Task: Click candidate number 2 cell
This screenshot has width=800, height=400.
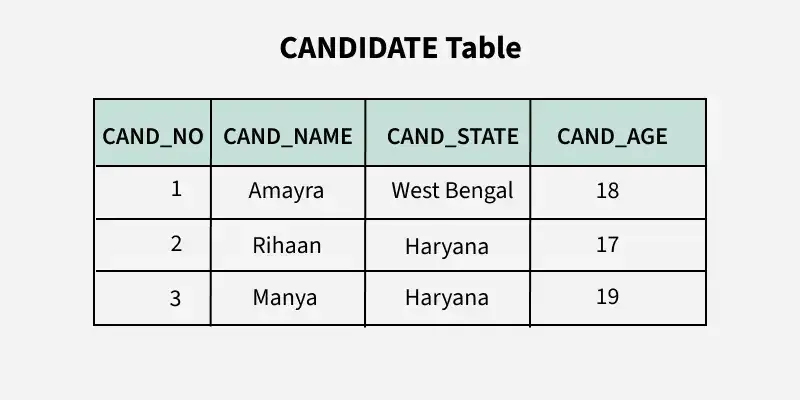Action: pyautogui.click(x=153, y=245)
